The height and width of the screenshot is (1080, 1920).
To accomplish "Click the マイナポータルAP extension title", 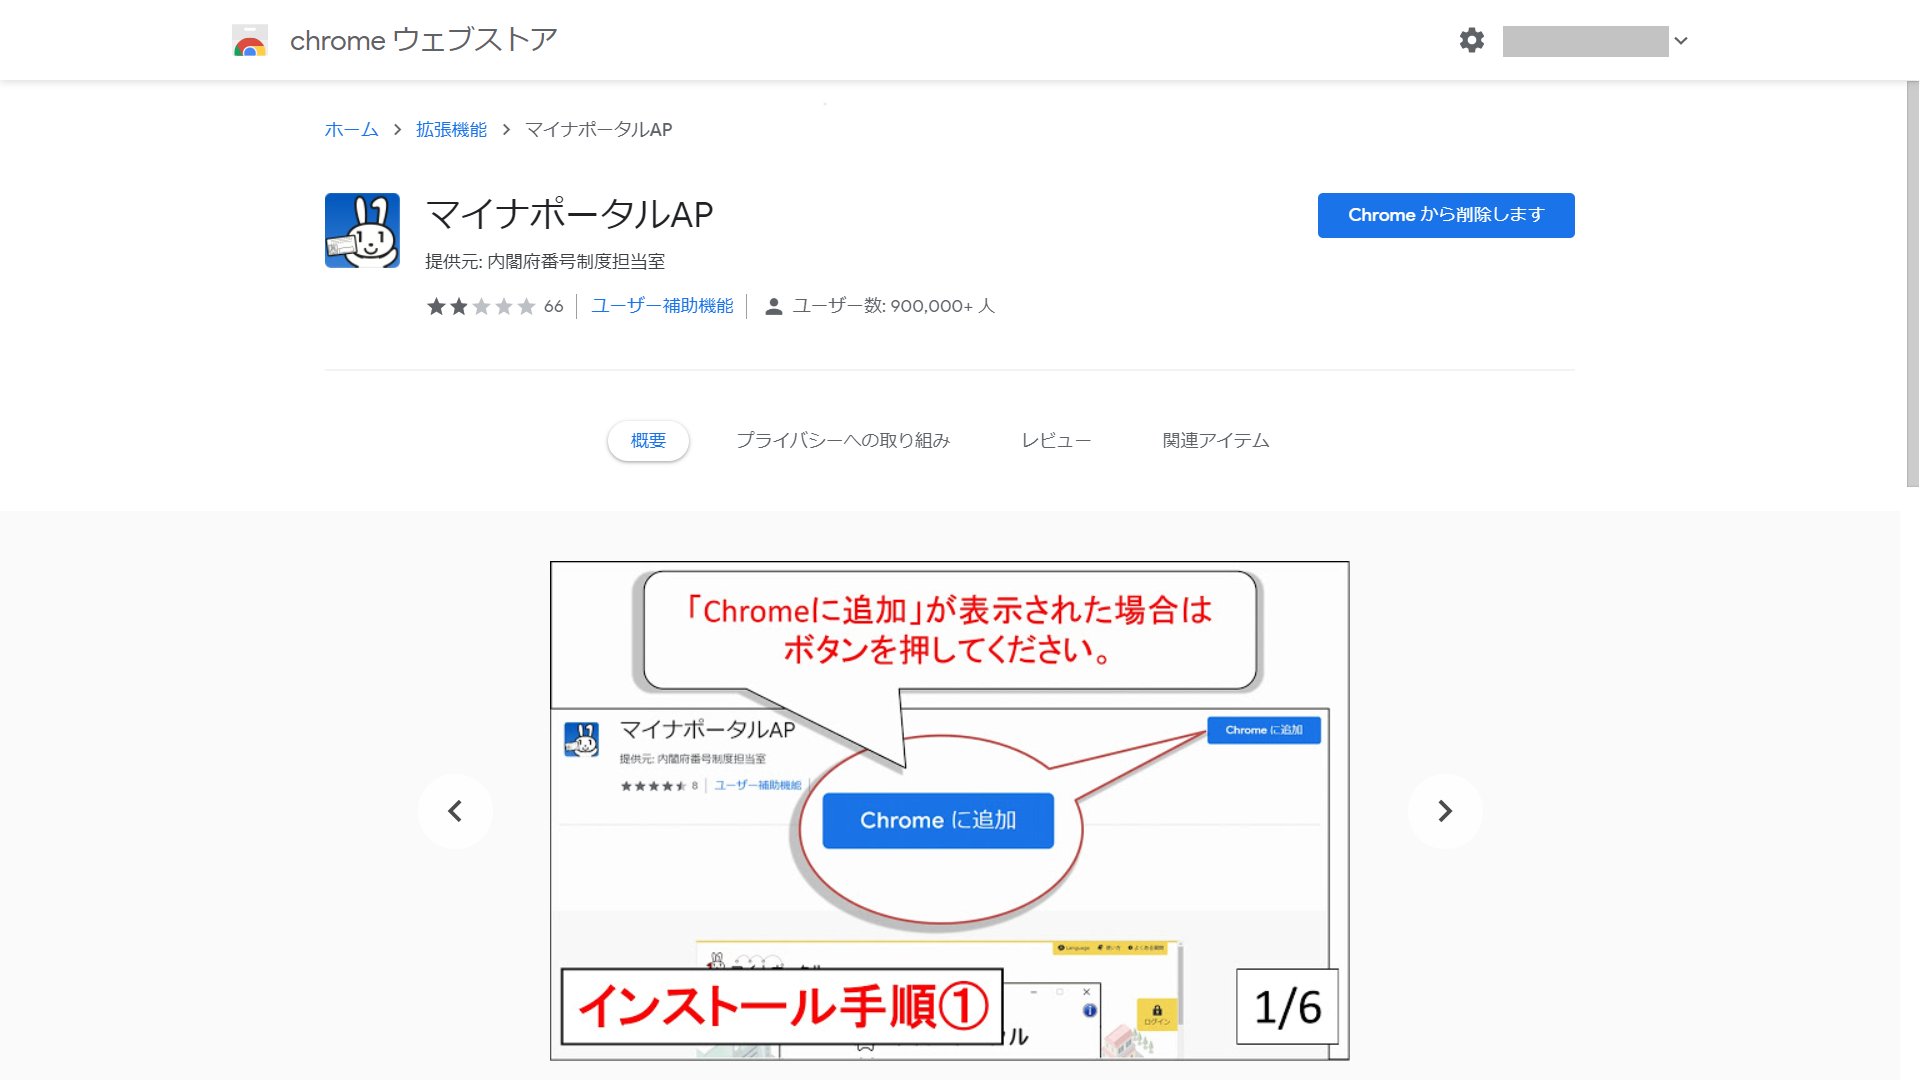I will [569, 215].
